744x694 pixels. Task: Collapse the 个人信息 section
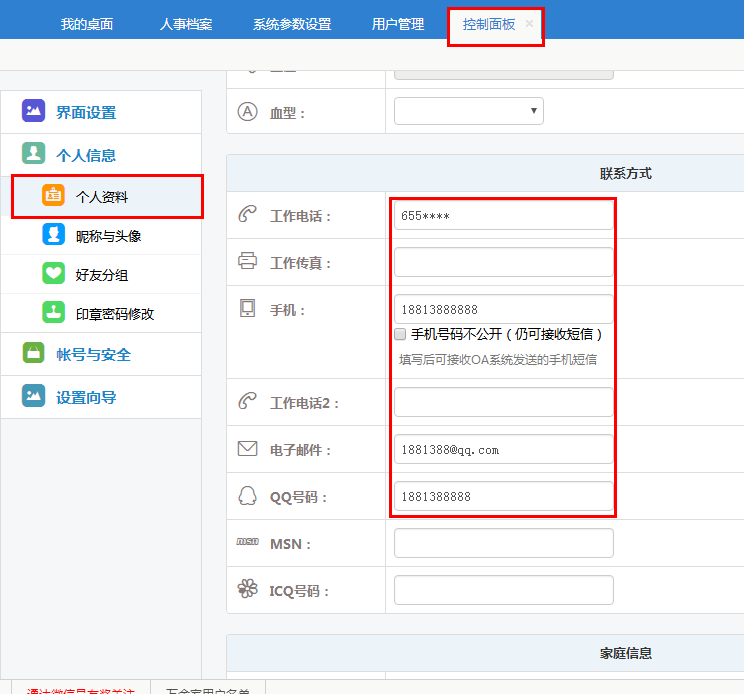coord(86,155)
